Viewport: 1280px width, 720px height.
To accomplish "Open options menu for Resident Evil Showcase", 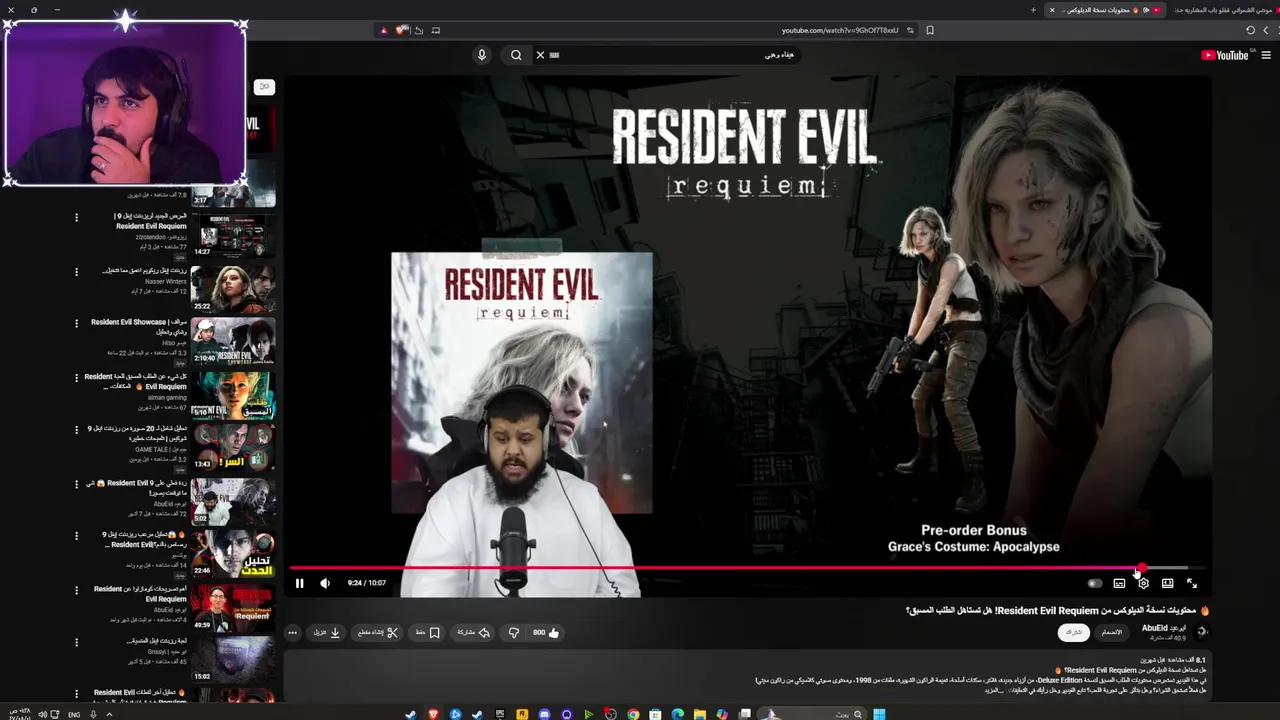I will (x=76, y=323).
